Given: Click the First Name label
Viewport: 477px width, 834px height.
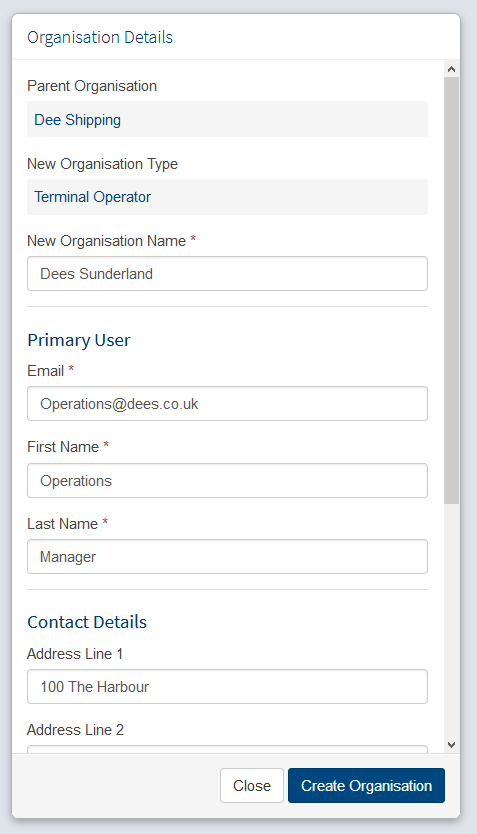Looking at the screenshot, I should pos(63,447).
